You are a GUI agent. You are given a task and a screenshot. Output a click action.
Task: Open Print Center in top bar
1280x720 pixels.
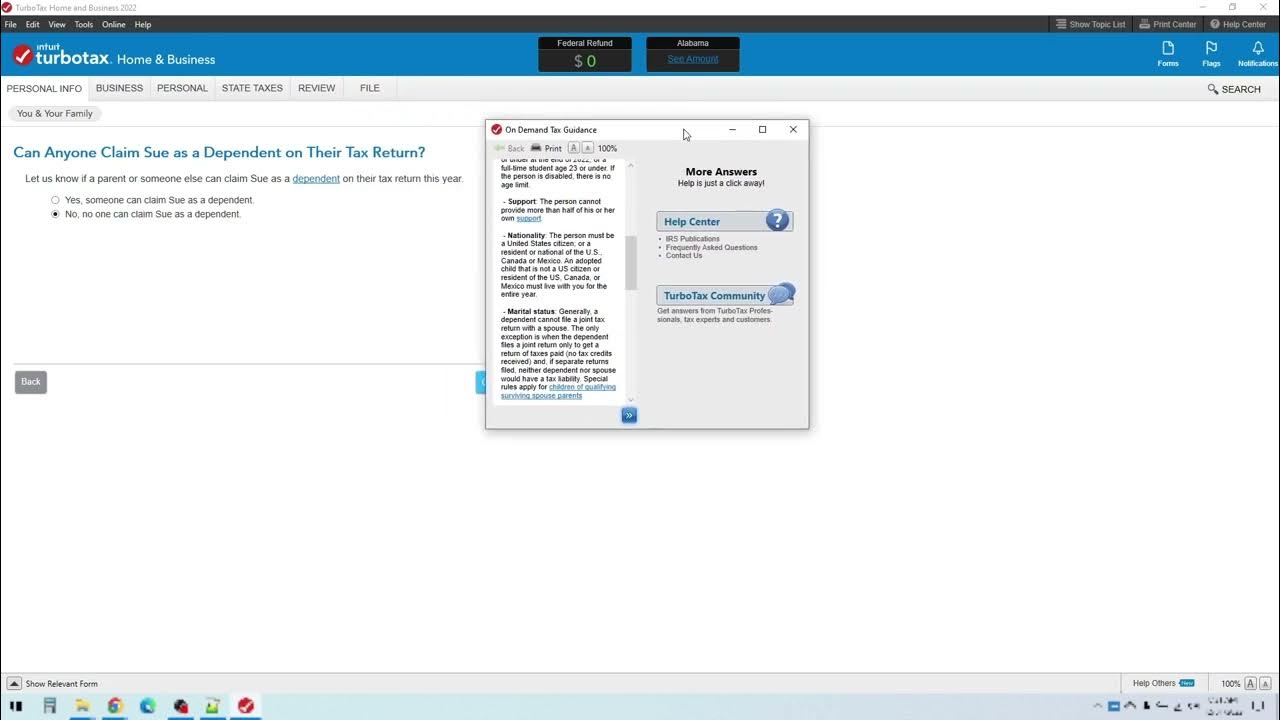tap(1168, 24)
